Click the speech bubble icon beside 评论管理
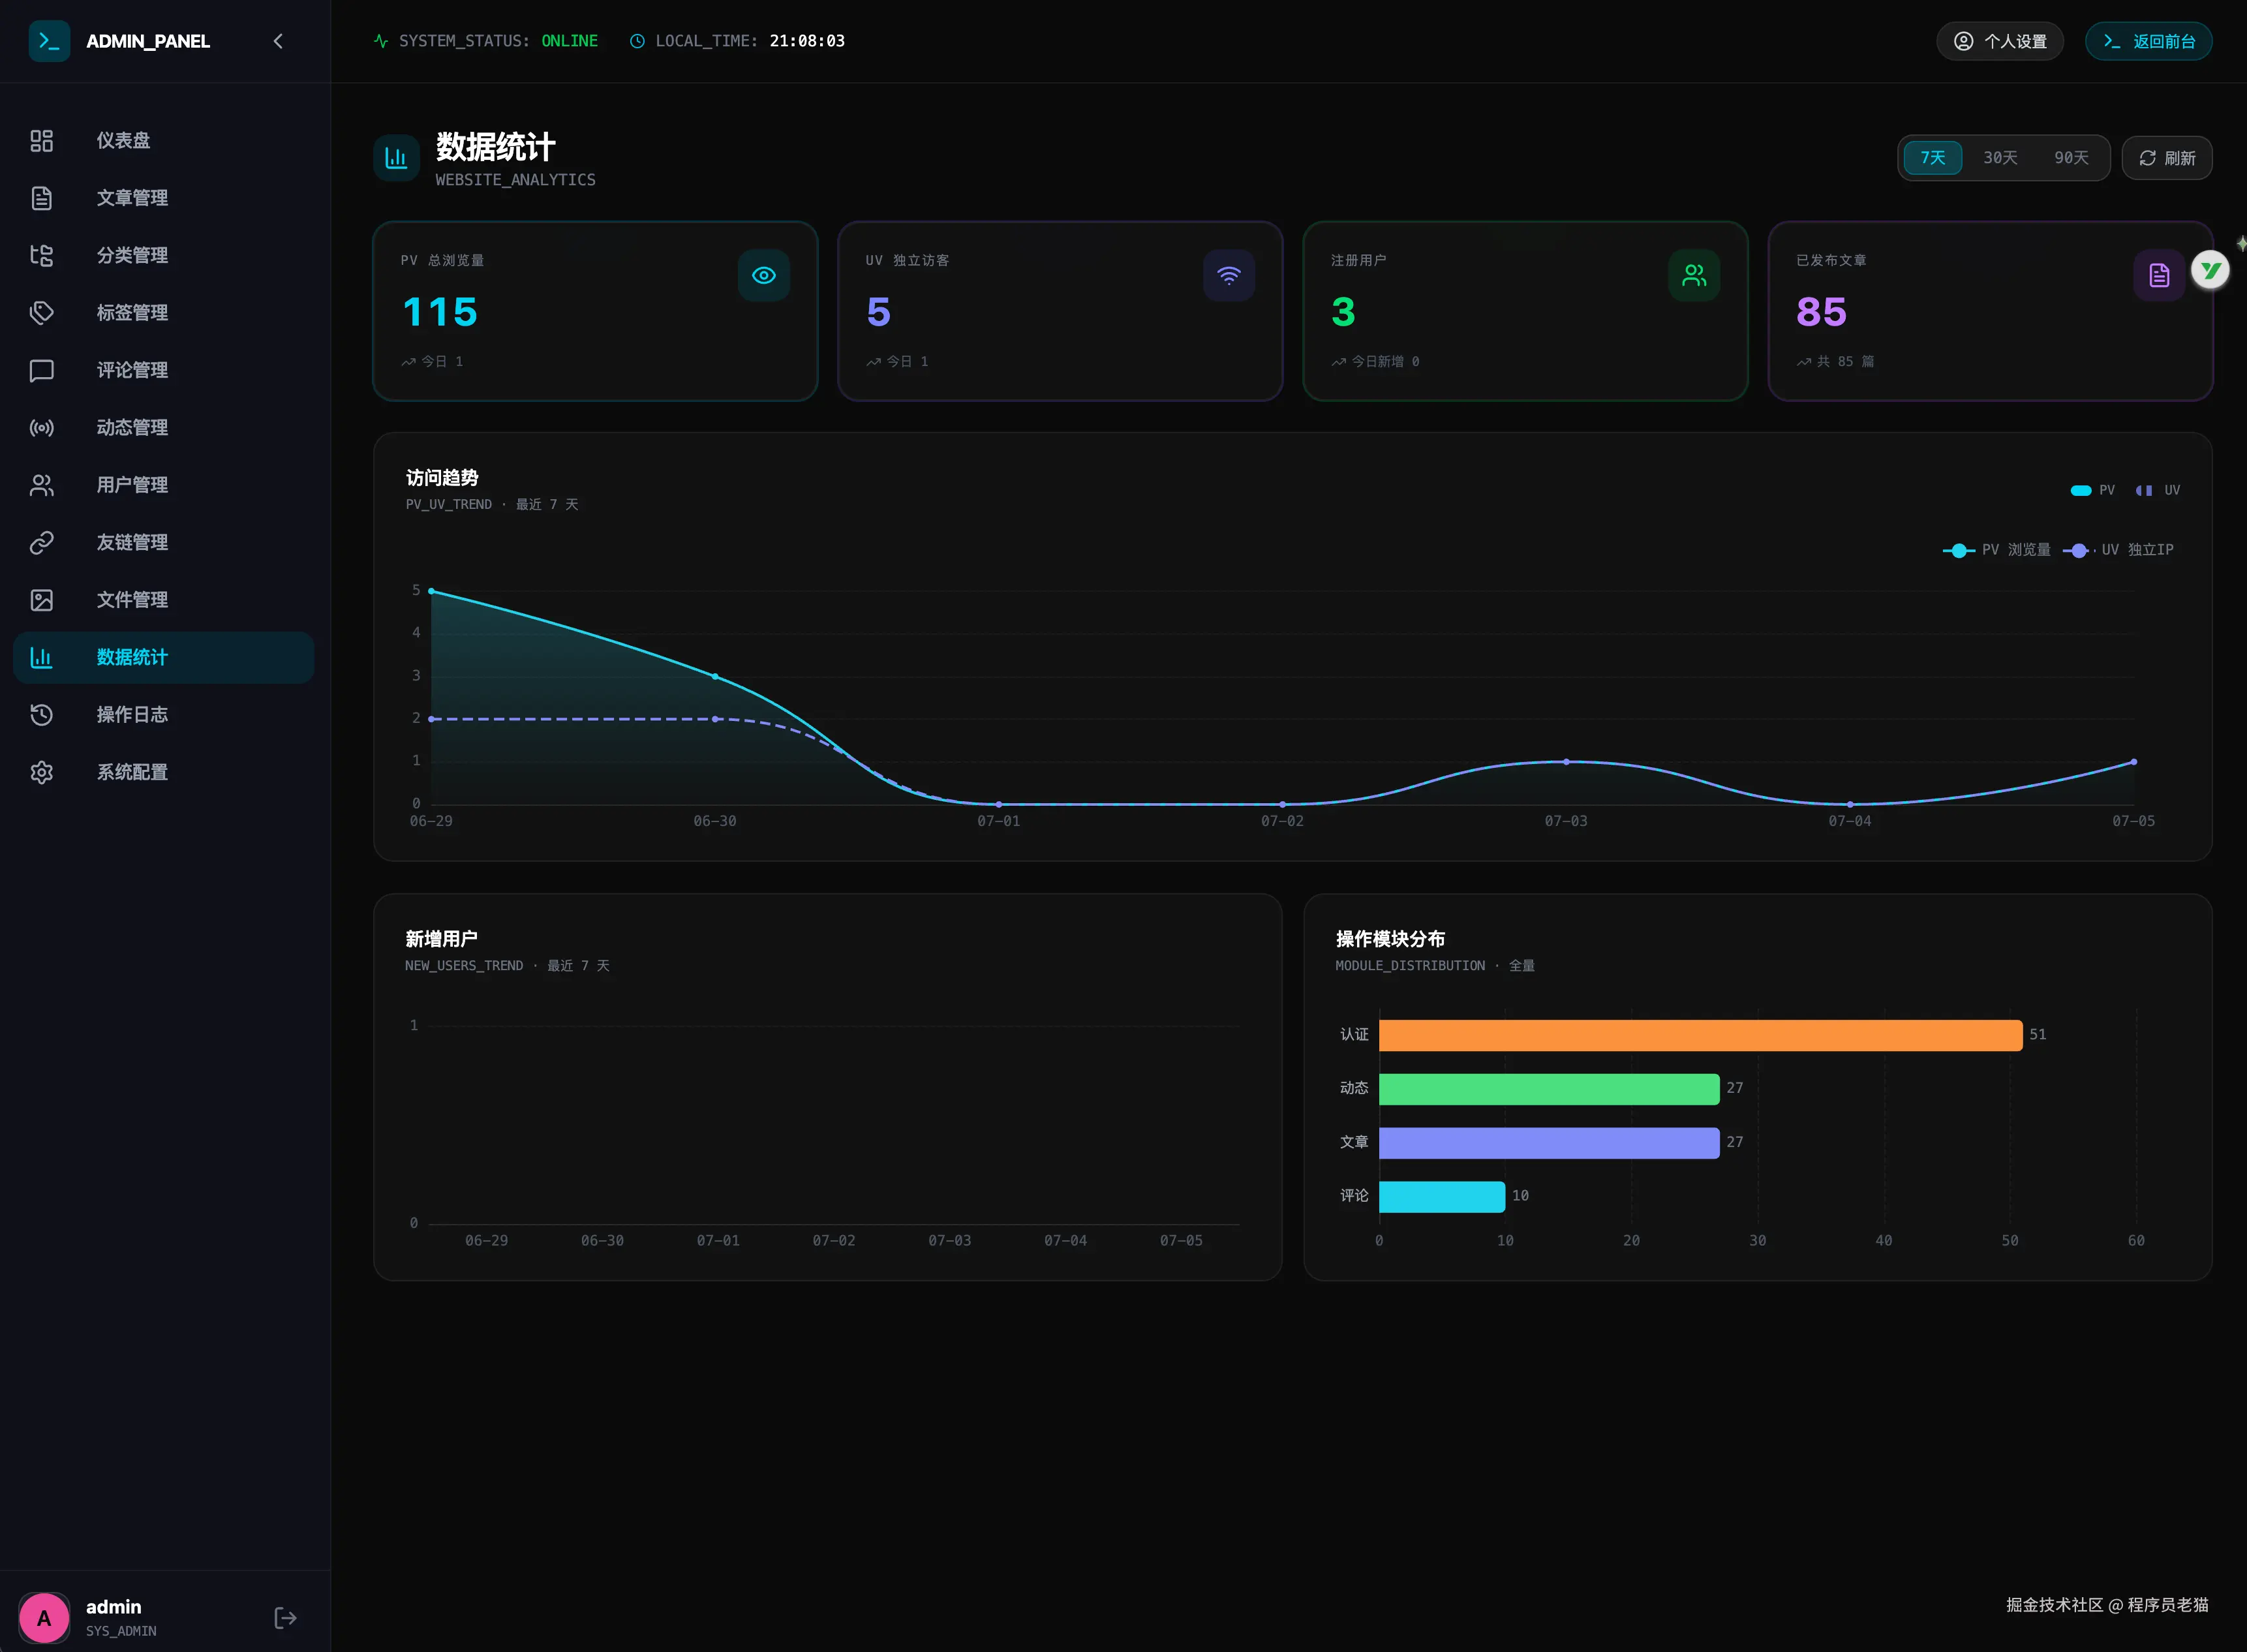2247x1652 pixels. point(41,371)
